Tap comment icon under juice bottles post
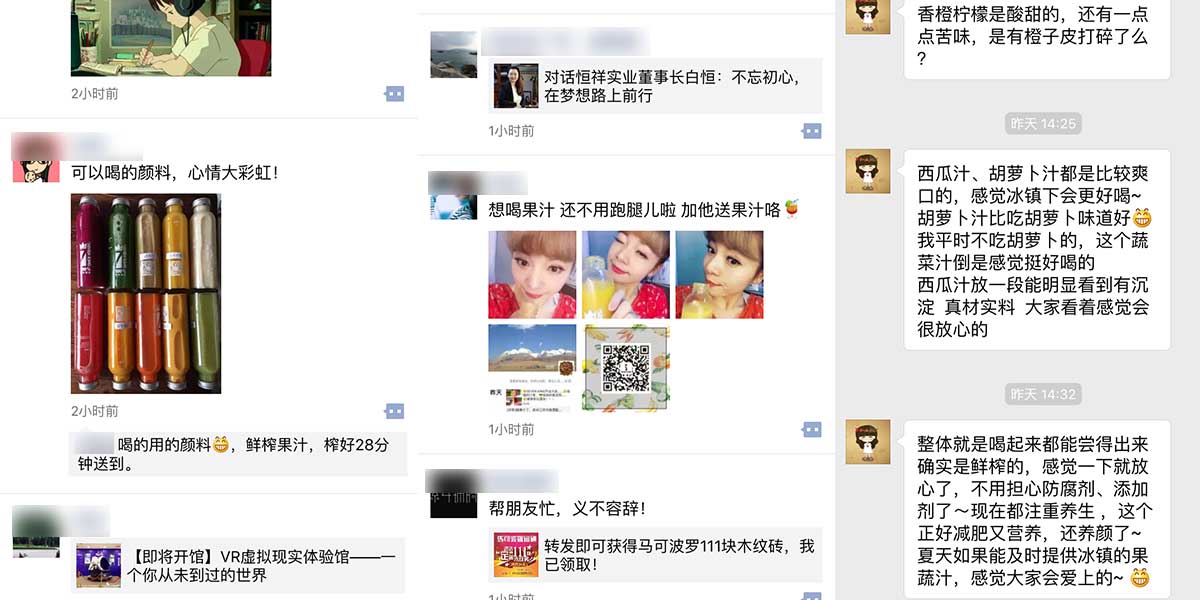The height and width of the screenshot is (600, 1200). pyautogui.click(x=394, y=411)
